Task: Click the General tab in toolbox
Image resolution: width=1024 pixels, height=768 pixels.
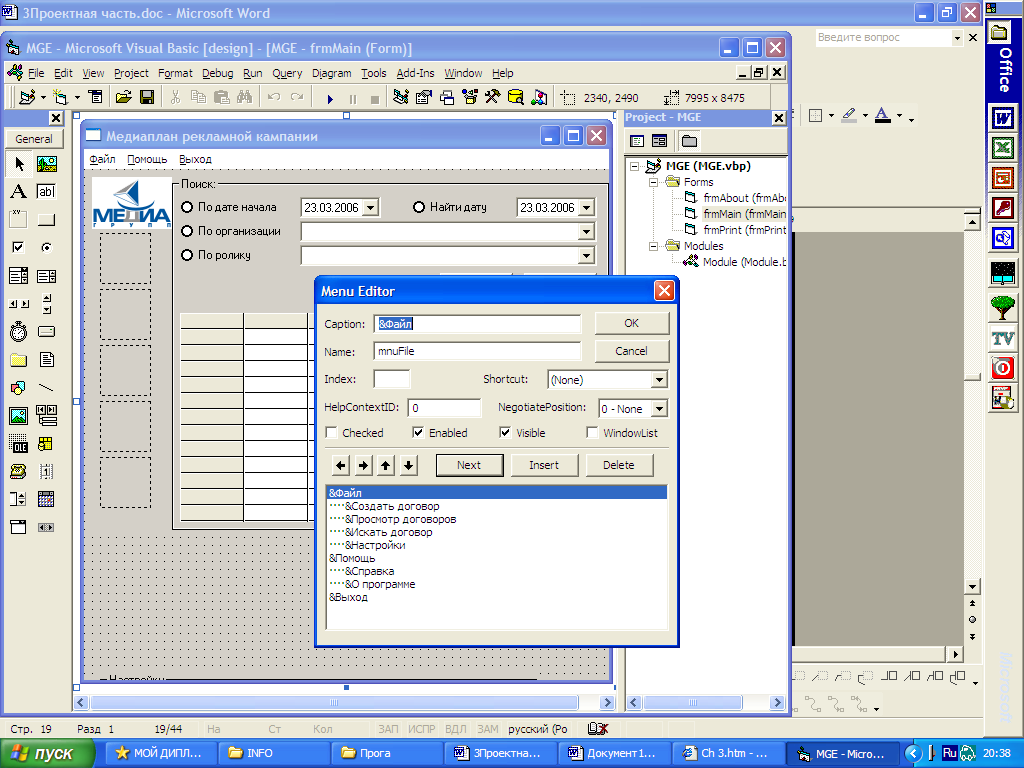Action: click(34, 138)
